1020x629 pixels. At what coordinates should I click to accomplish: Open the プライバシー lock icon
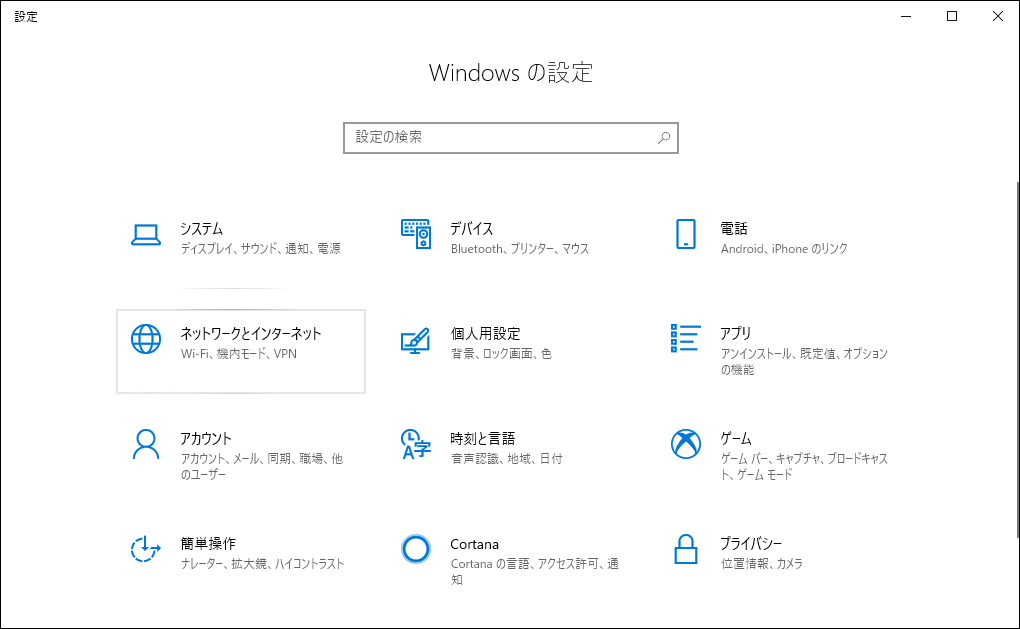pyautogui.click(x=686, y=549)
